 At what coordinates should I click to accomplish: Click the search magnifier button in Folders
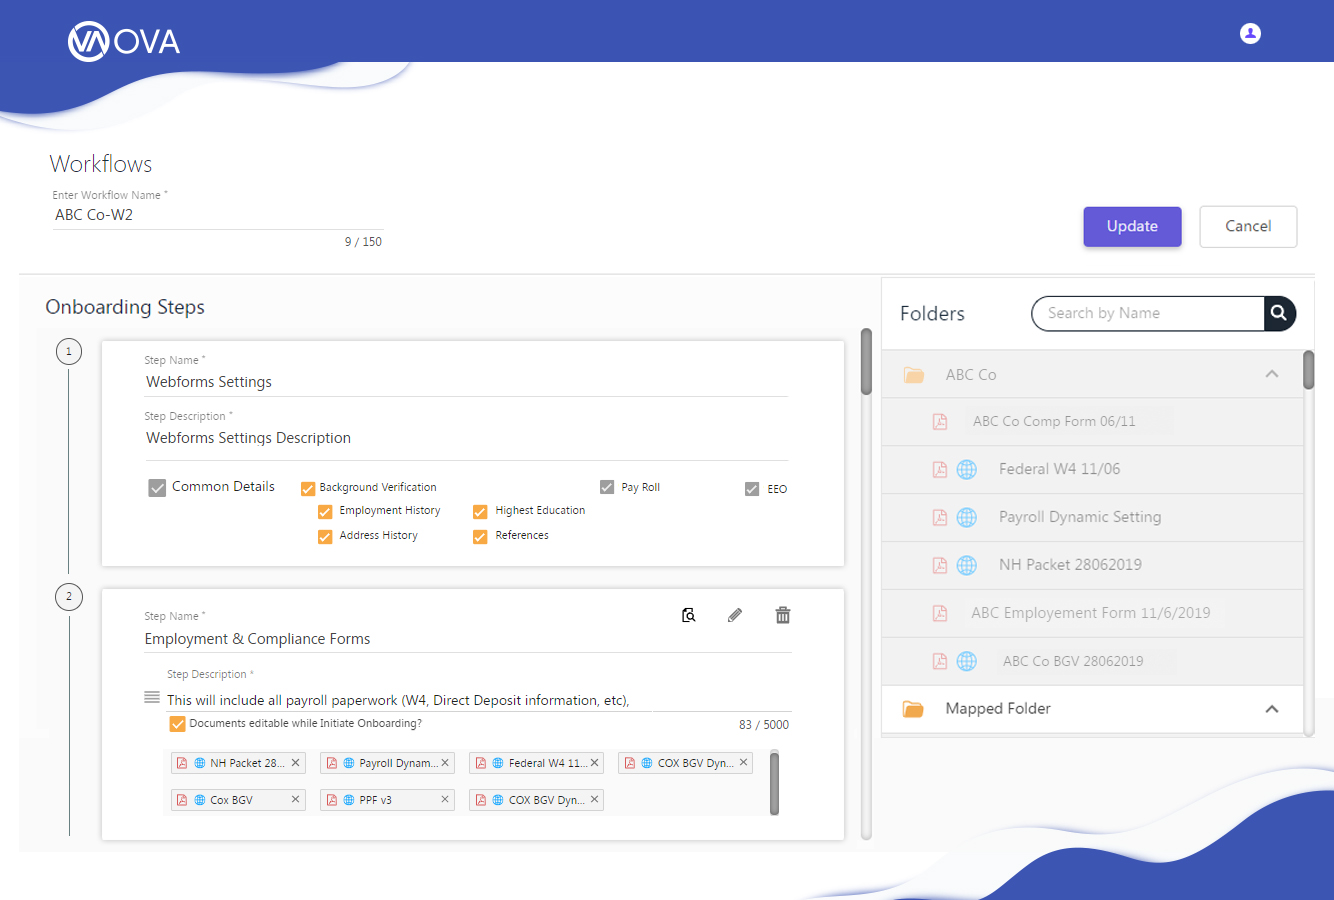click(1279, 313)
